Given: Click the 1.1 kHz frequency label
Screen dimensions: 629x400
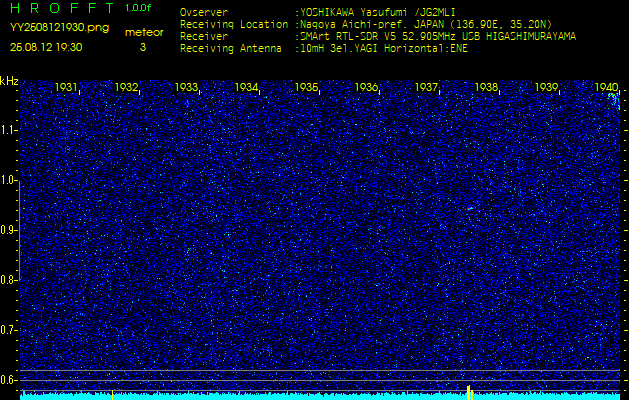Looking at the screenshot, I should pyautogui.click(x=8, y=130).
